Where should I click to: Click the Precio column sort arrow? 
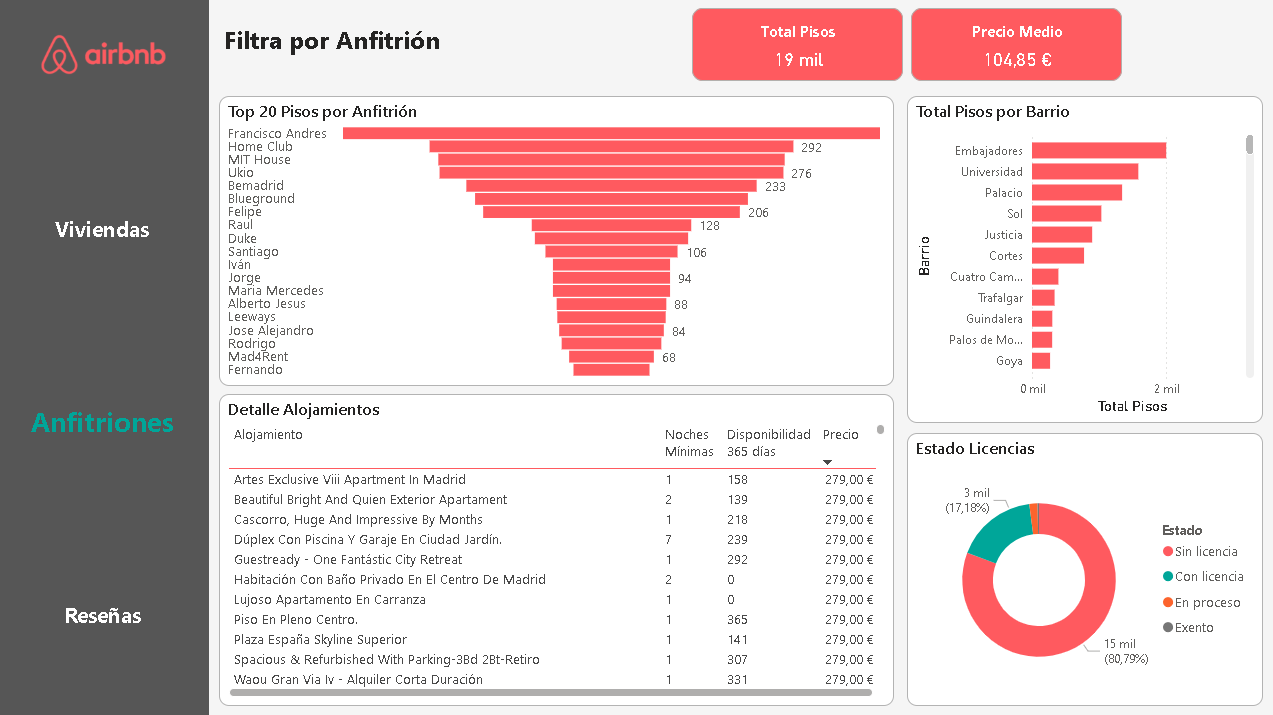[827, 461]
